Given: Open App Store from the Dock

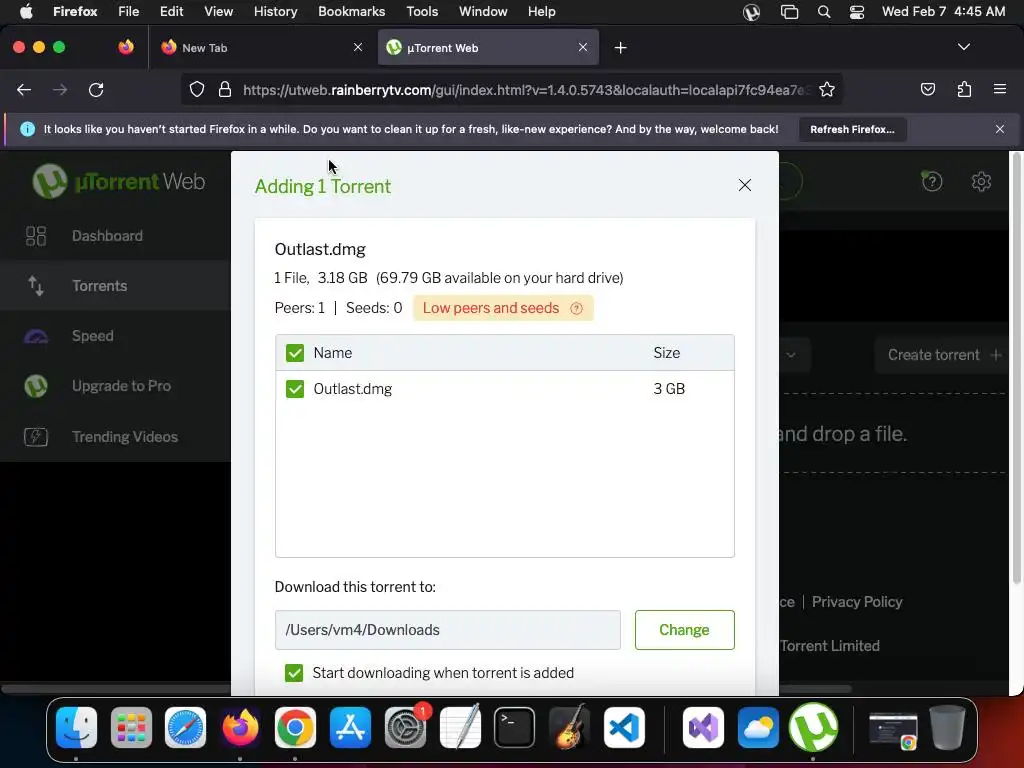Looking at the screenshot, I should click(x=350, y=727).
